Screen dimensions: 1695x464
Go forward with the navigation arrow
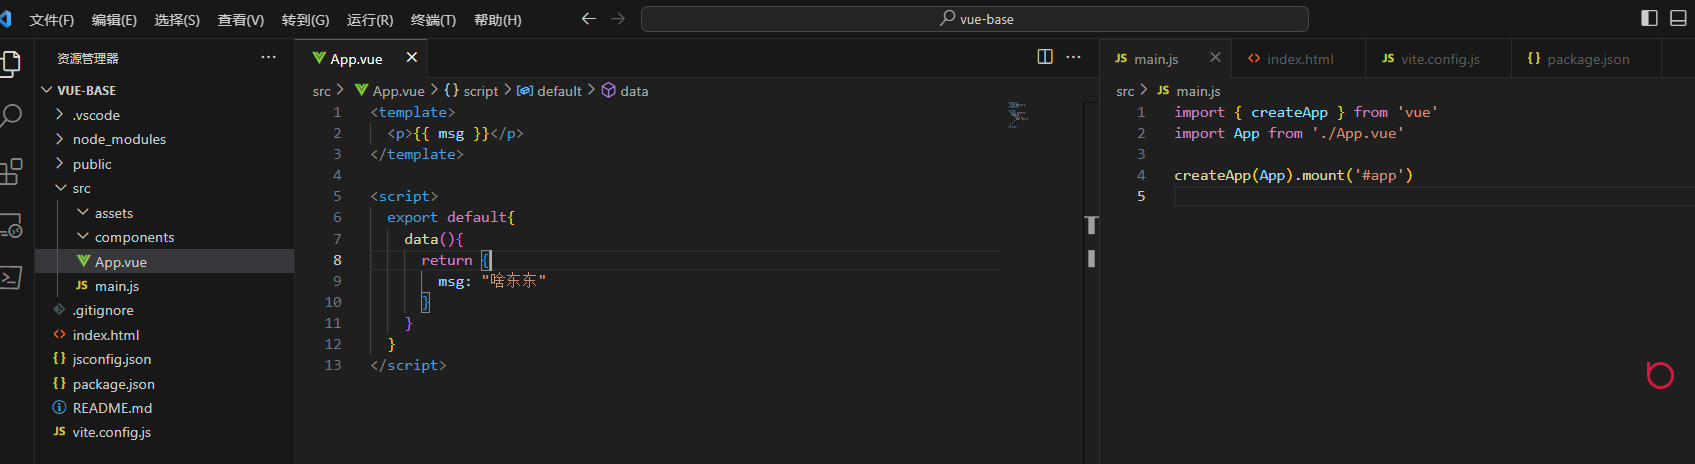(x=618, y=19)
